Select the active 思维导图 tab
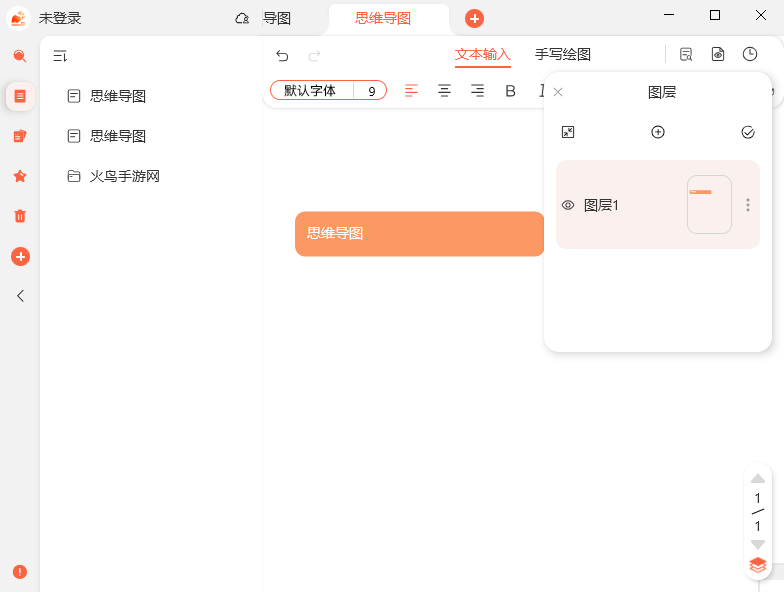Screen dimensions: 784x592 pos(383,18)
